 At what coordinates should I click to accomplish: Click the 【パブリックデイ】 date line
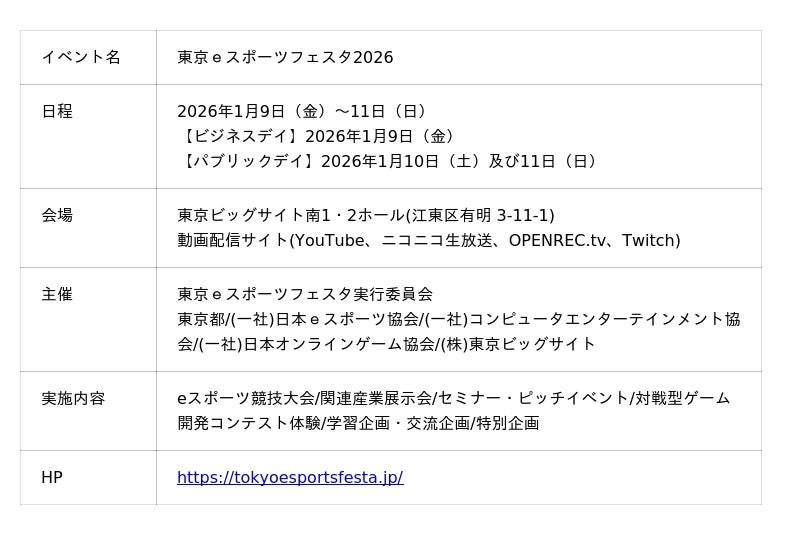(390, 161)
